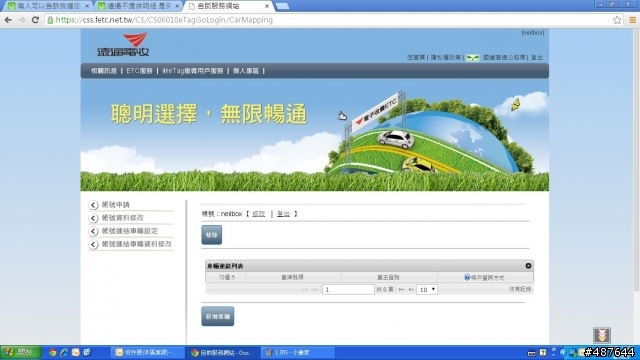The image size is (640, 360).
Task: Go to next page of table pager
Action: coord(402,289)
